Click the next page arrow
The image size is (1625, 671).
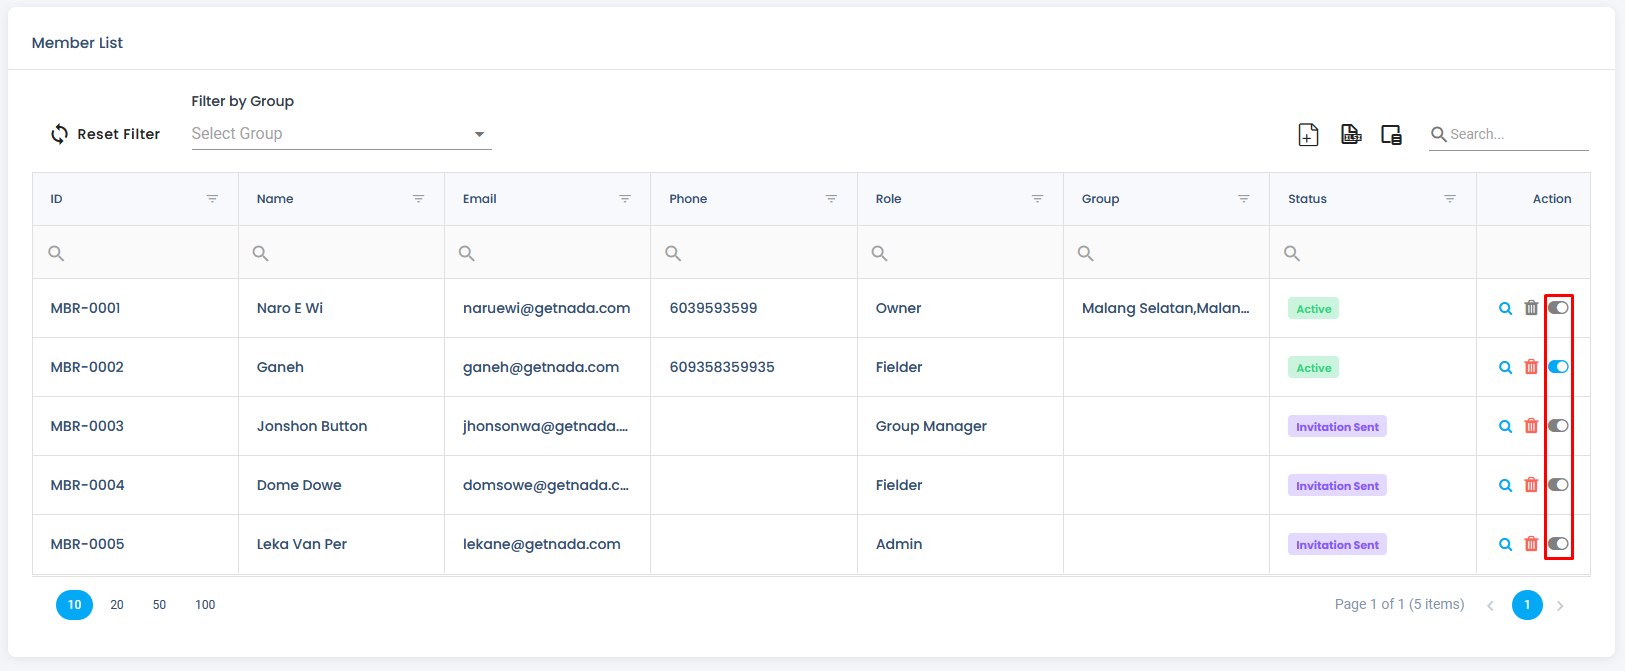1560,605
